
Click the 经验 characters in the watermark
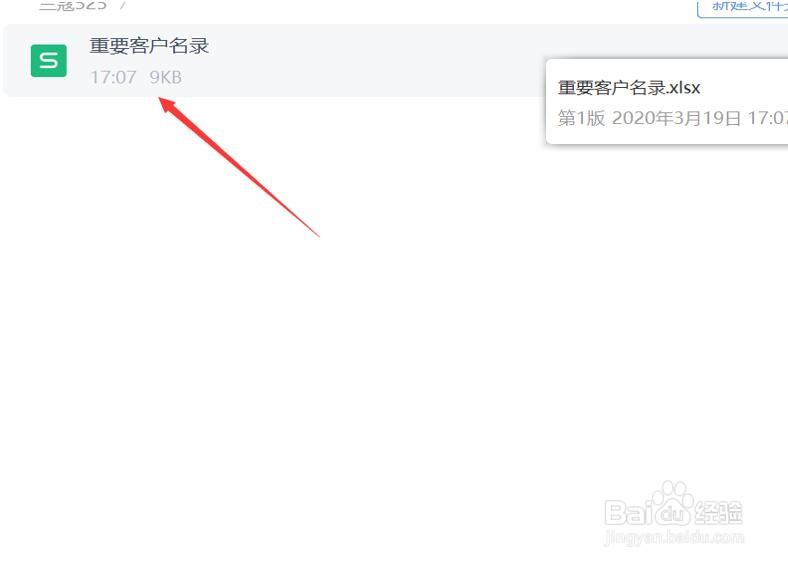pyautogui.click(x=719, y=513)
